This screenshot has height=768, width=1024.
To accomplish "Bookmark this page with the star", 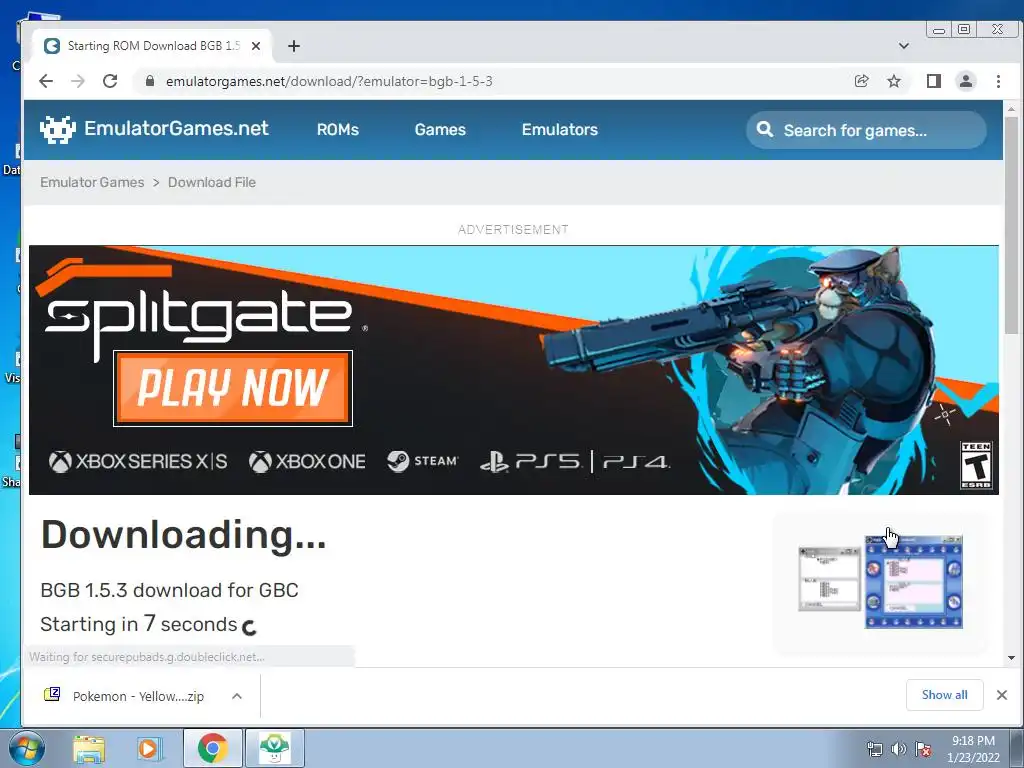I will coord(894,81).
